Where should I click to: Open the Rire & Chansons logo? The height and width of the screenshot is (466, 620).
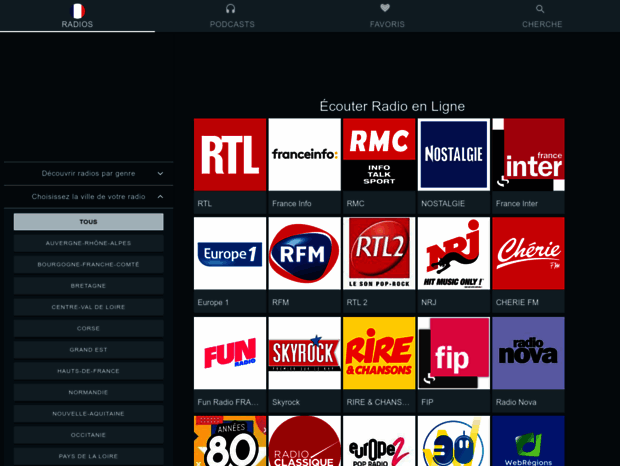click(x=379, y=353)
